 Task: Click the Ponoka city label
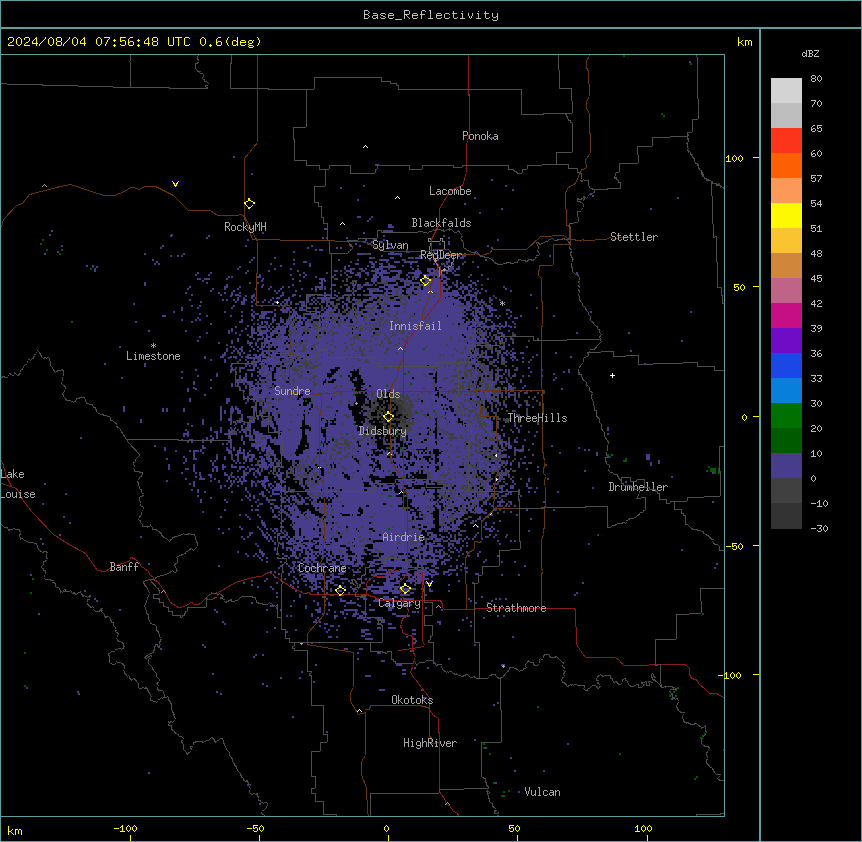coord(480,136)
